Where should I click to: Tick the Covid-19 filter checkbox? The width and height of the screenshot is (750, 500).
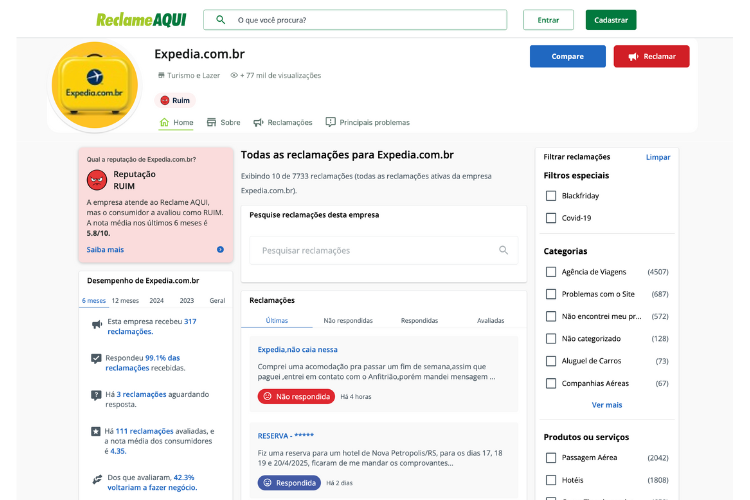551,218
